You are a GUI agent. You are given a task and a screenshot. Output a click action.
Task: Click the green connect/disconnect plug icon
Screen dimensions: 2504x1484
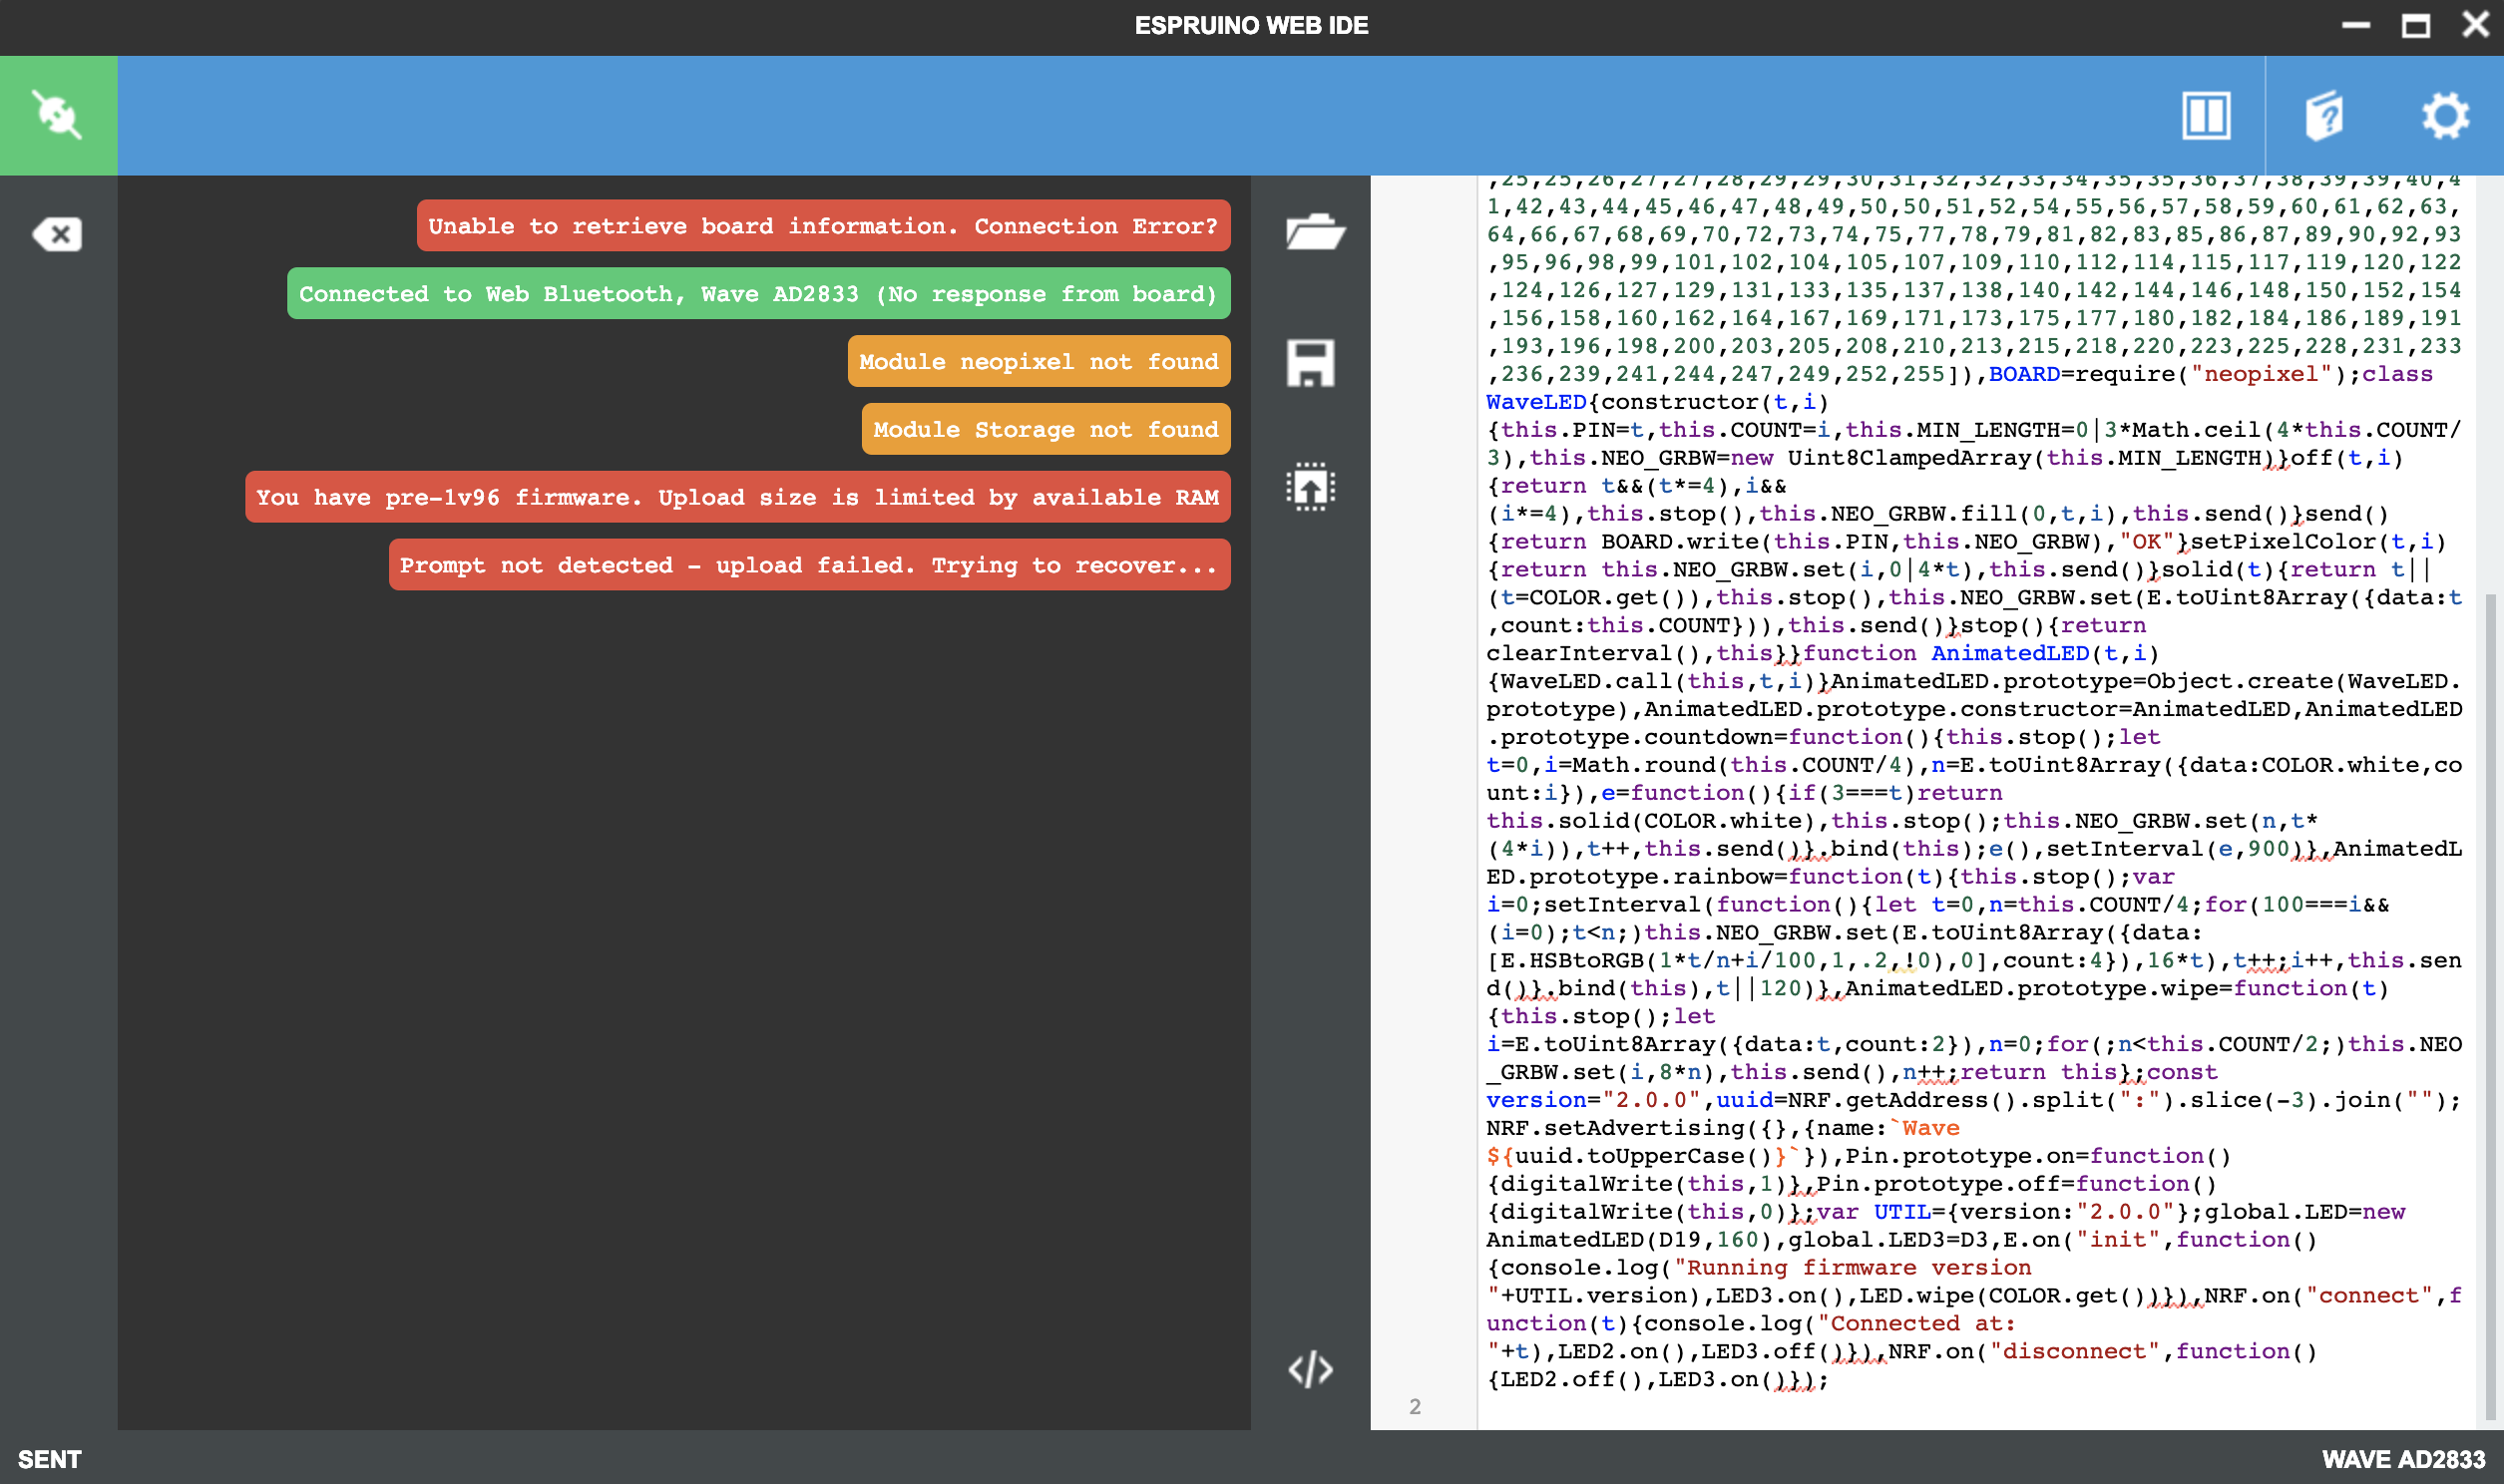[x=58, y=115]
